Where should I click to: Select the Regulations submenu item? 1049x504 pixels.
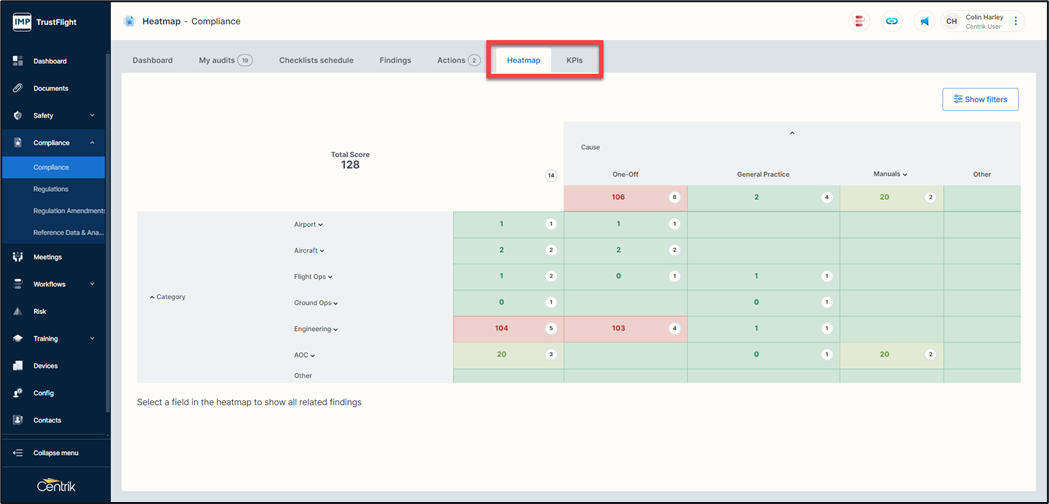tap(51, 189)
